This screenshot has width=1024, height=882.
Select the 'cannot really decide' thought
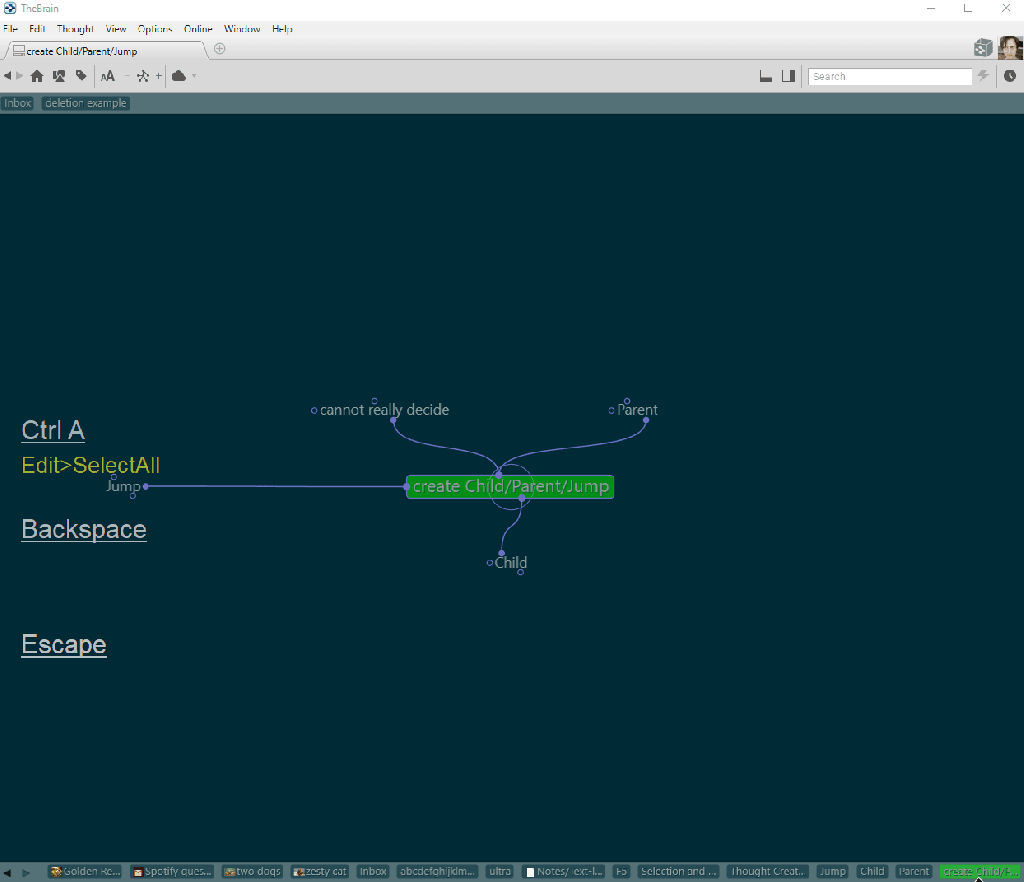384,410
